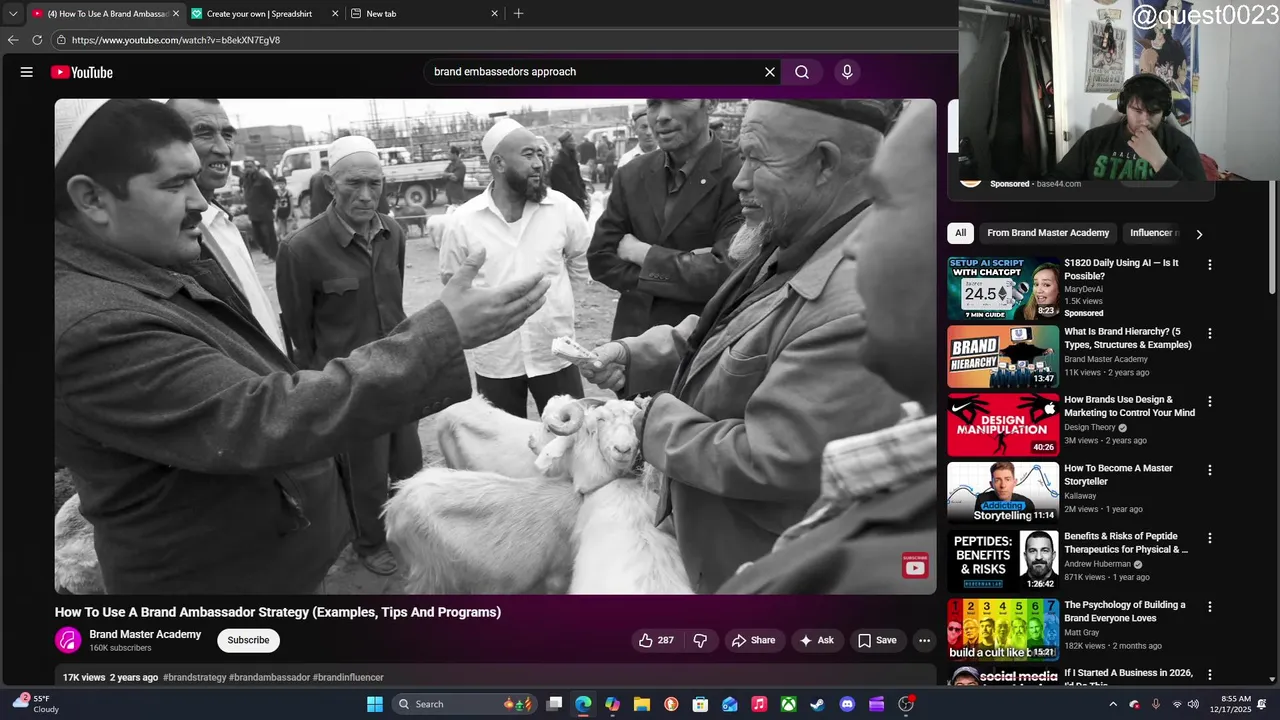
Task: Run search with the magnifier button
Action: tap(802, 72)
